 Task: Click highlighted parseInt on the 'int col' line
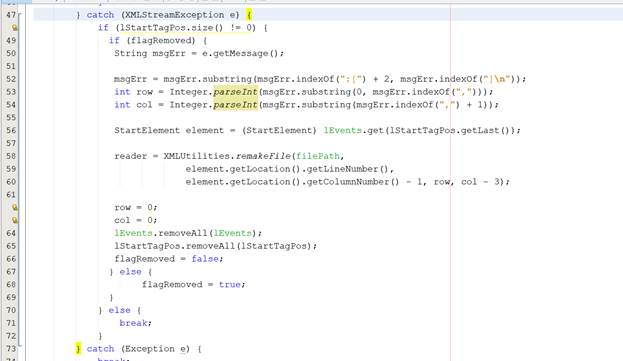point(236,105)
